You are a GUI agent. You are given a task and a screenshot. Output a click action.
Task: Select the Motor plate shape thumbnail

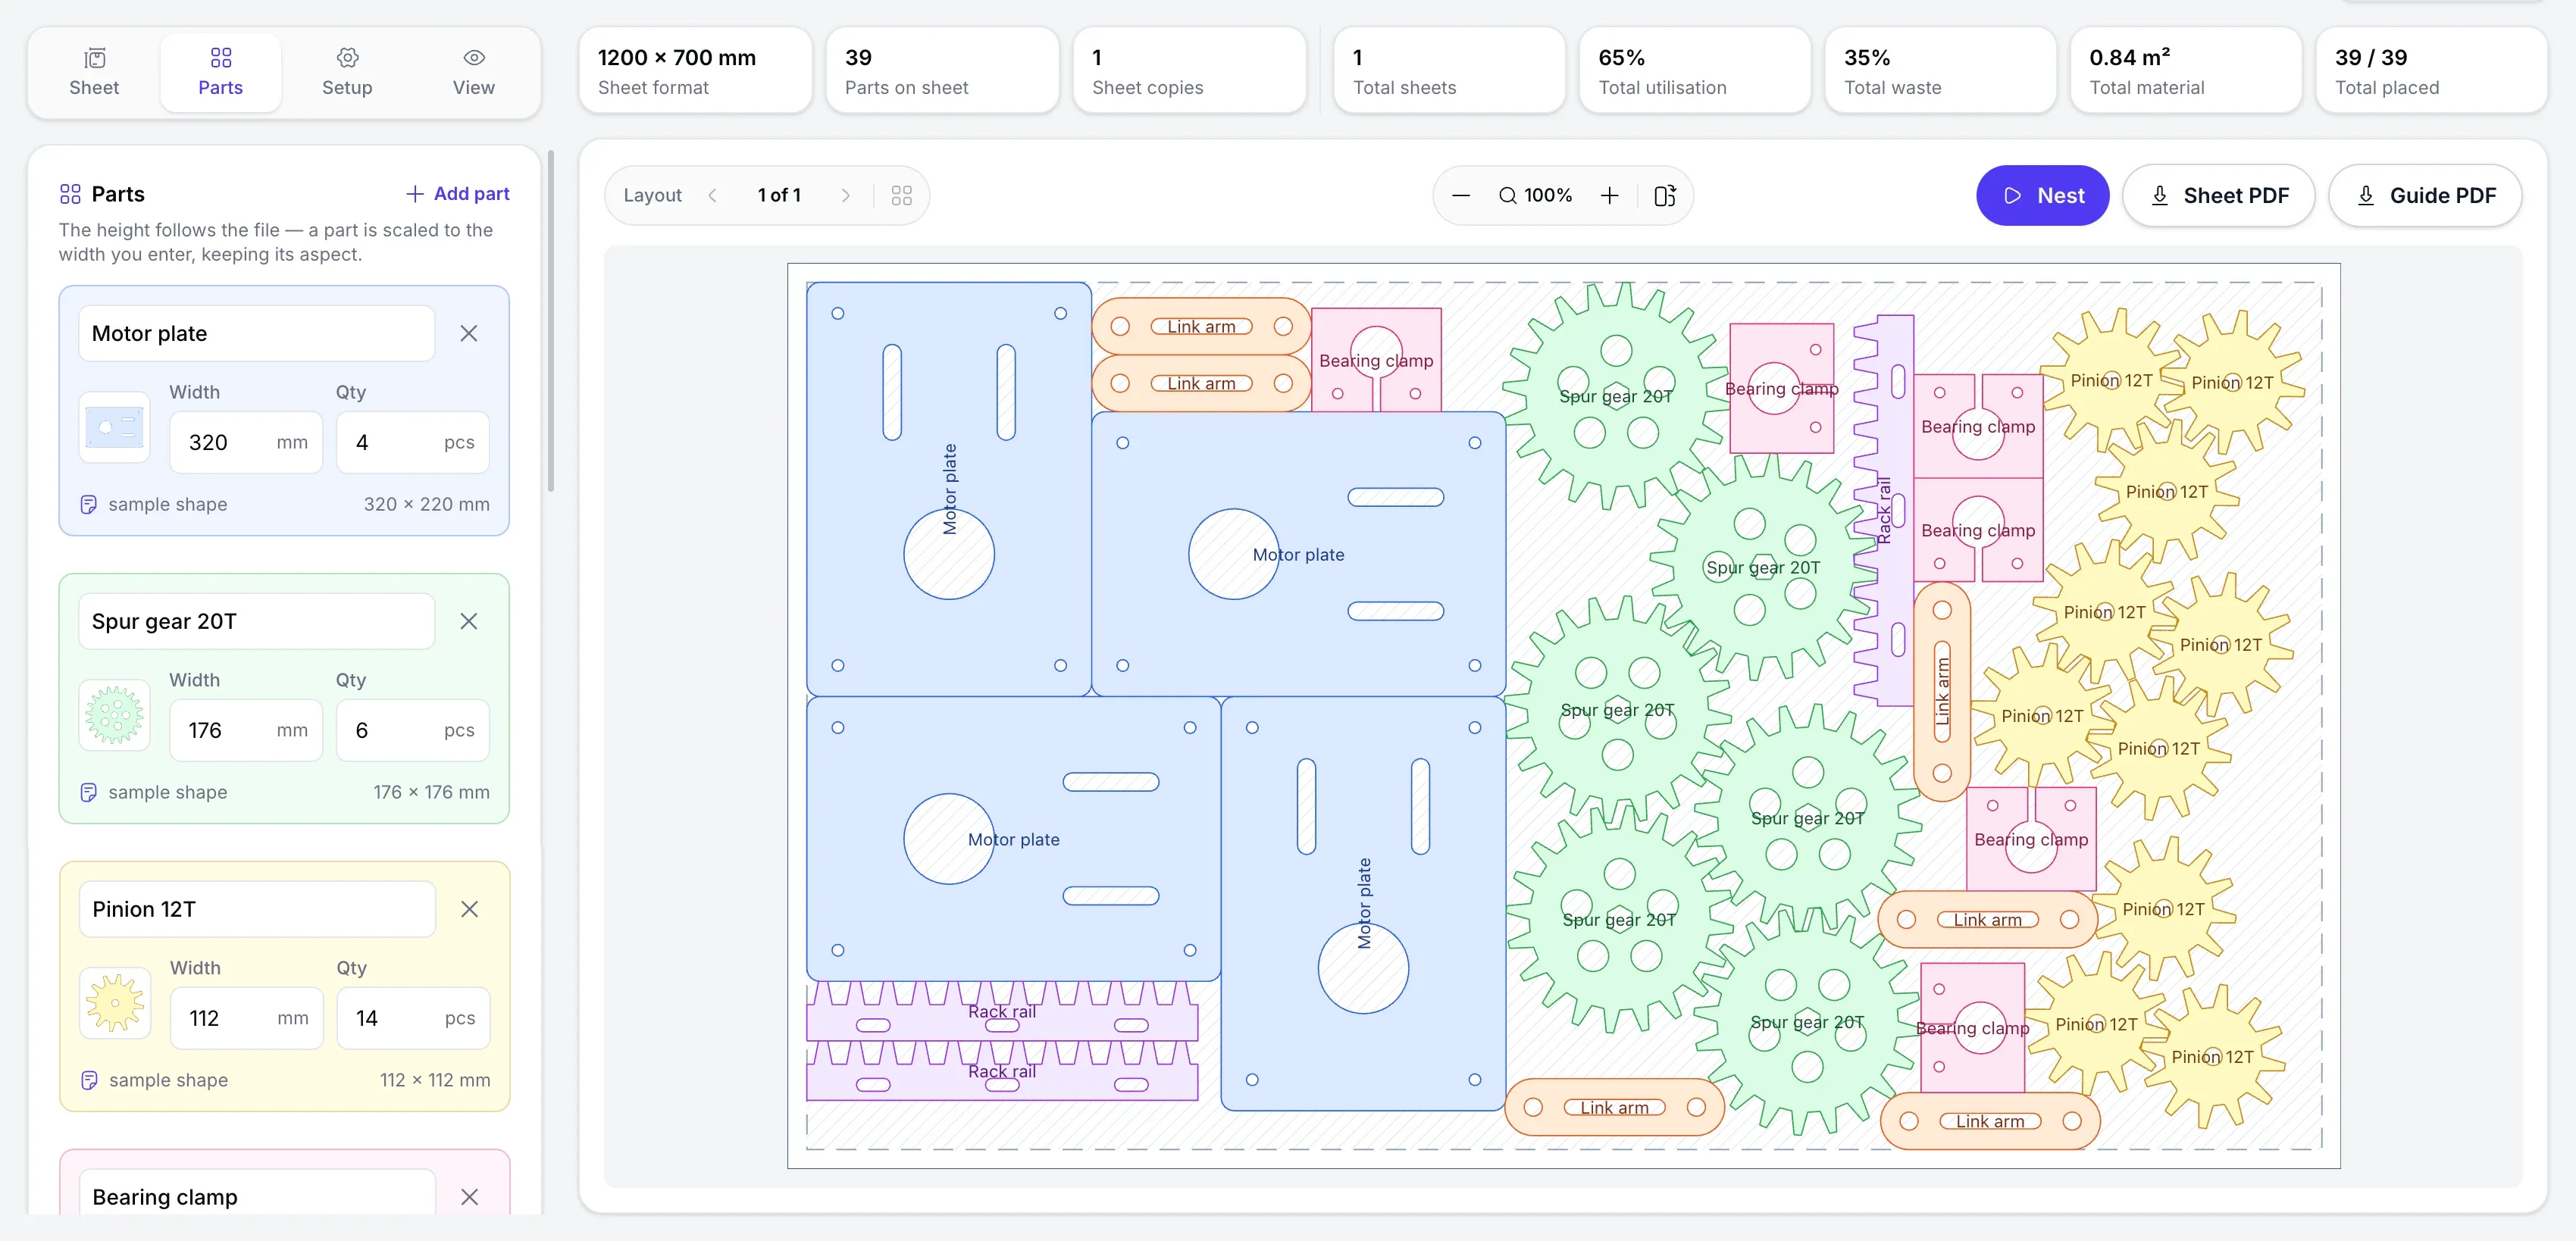(114, 427)
